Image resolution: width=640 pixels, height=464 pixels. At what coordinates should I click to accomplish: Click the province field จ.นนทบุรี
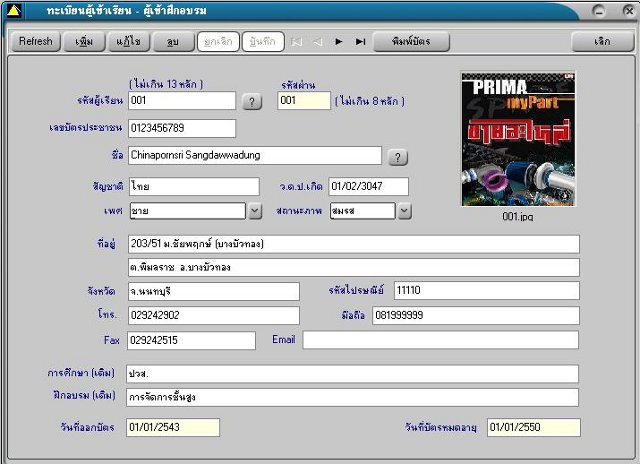coord(214,291)
